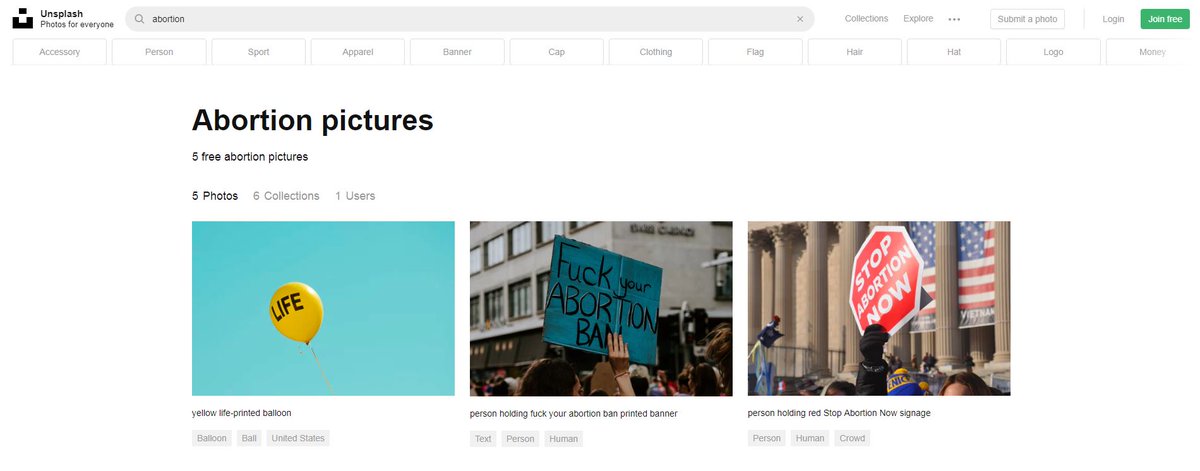
Task: Click the Person tag under the Stop Abortion photo
Action: coord(767,438)
